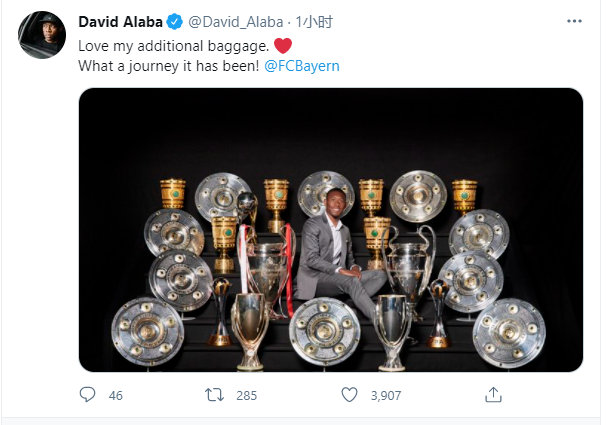This screenshot has height=425, width=606.
Task: Click the reply speech bubble icon
Action: pos(87,395)
